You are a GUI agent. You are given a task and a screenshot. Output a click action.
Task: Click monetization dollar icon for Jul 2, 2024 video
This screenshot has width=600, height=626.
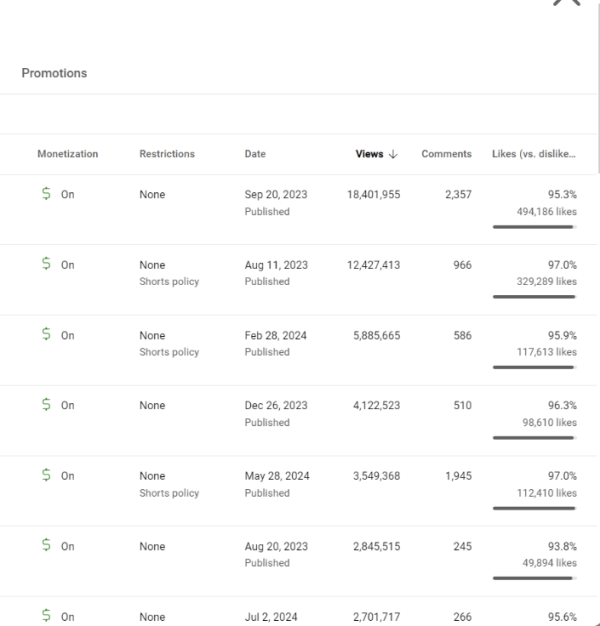click(x=46, y=617)
